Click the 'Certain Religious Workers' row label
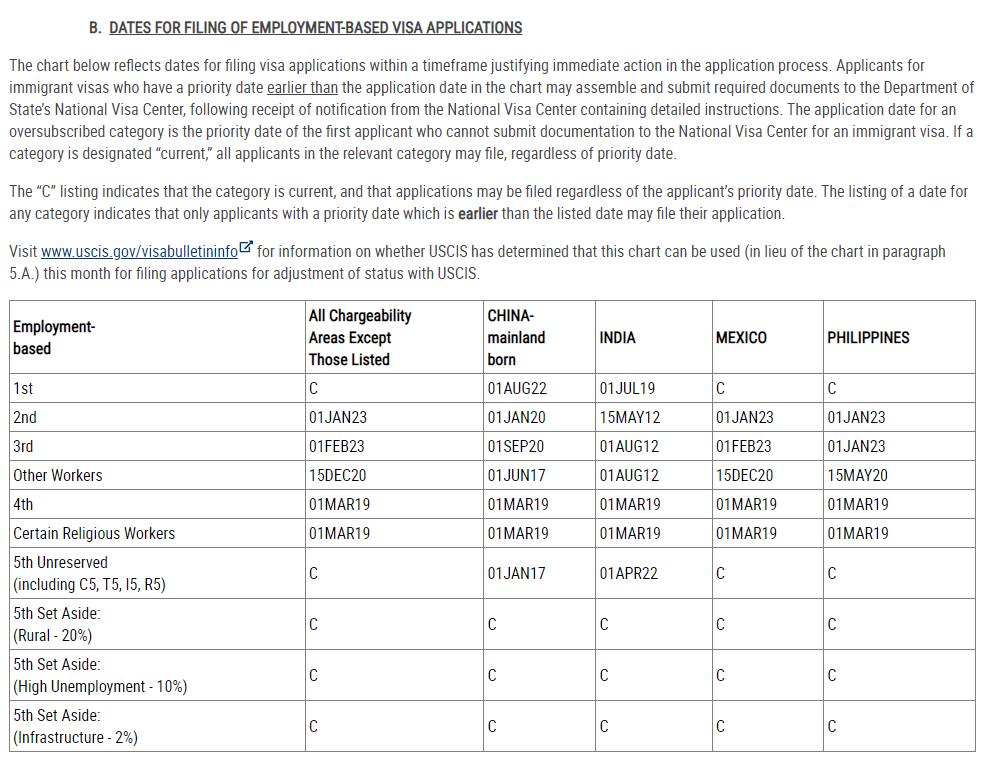The width and height of the screenshot is (989, 758). pyautogui.click(x=94, y=534)
